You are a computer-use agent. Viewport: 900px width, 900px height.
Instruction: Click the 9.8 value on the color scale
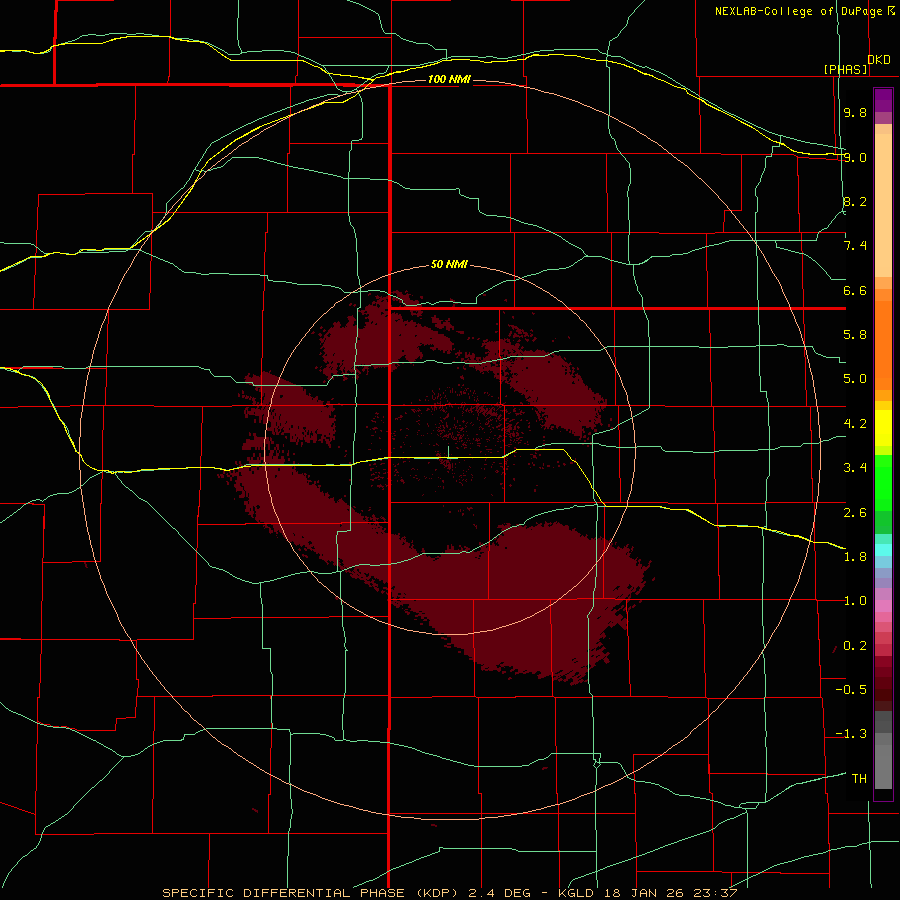point(855,112)
